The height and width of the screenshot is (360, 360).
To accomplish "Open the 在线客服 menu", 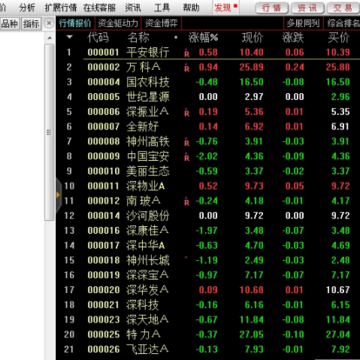I will coord(99,7).
